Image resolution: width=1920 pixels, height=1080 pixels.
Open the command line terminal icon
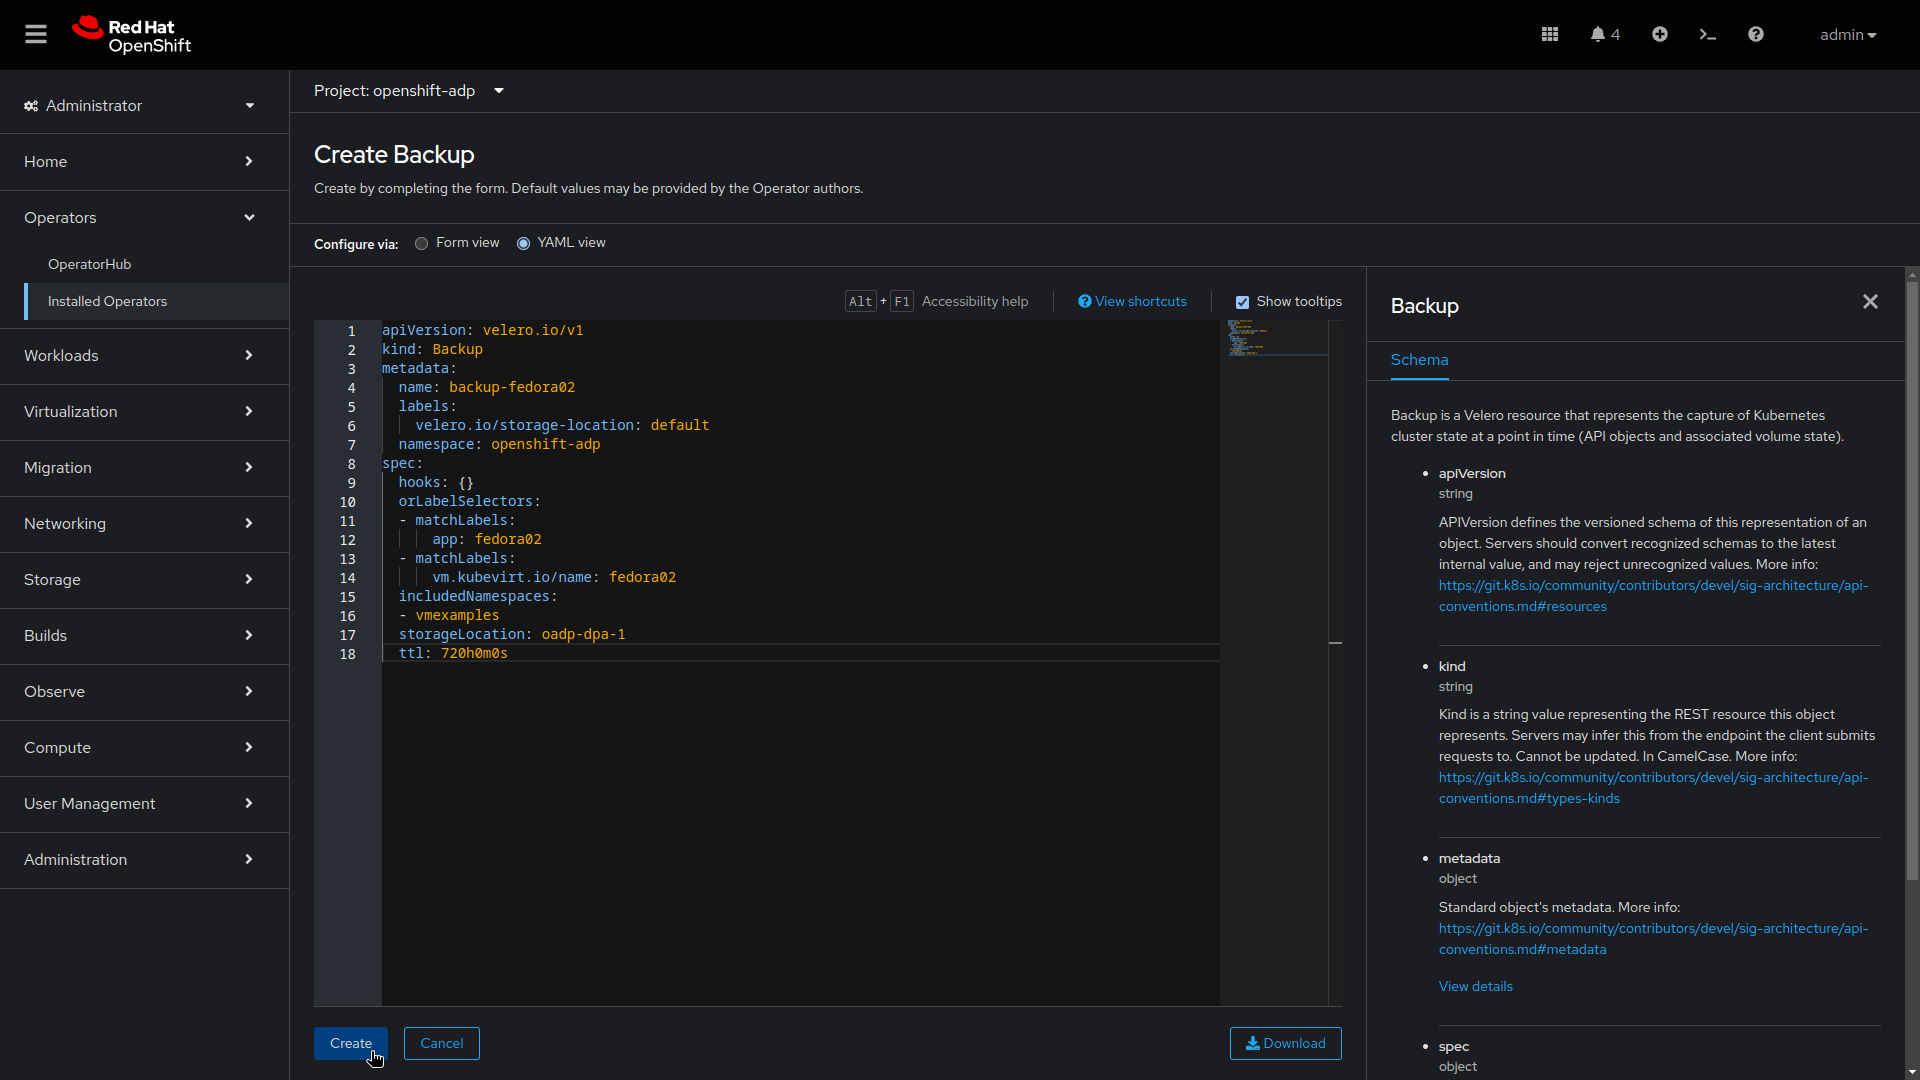[1708, 34]
